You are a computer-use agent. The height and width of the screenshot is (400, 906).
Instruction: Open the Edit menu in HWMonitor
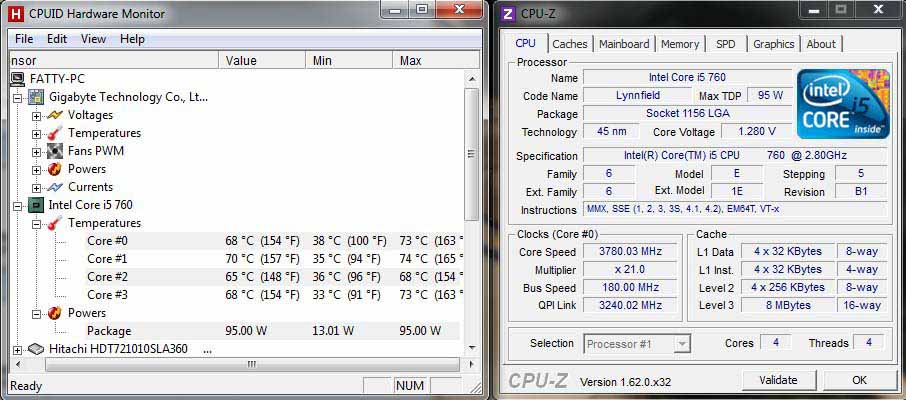point(57,39)
